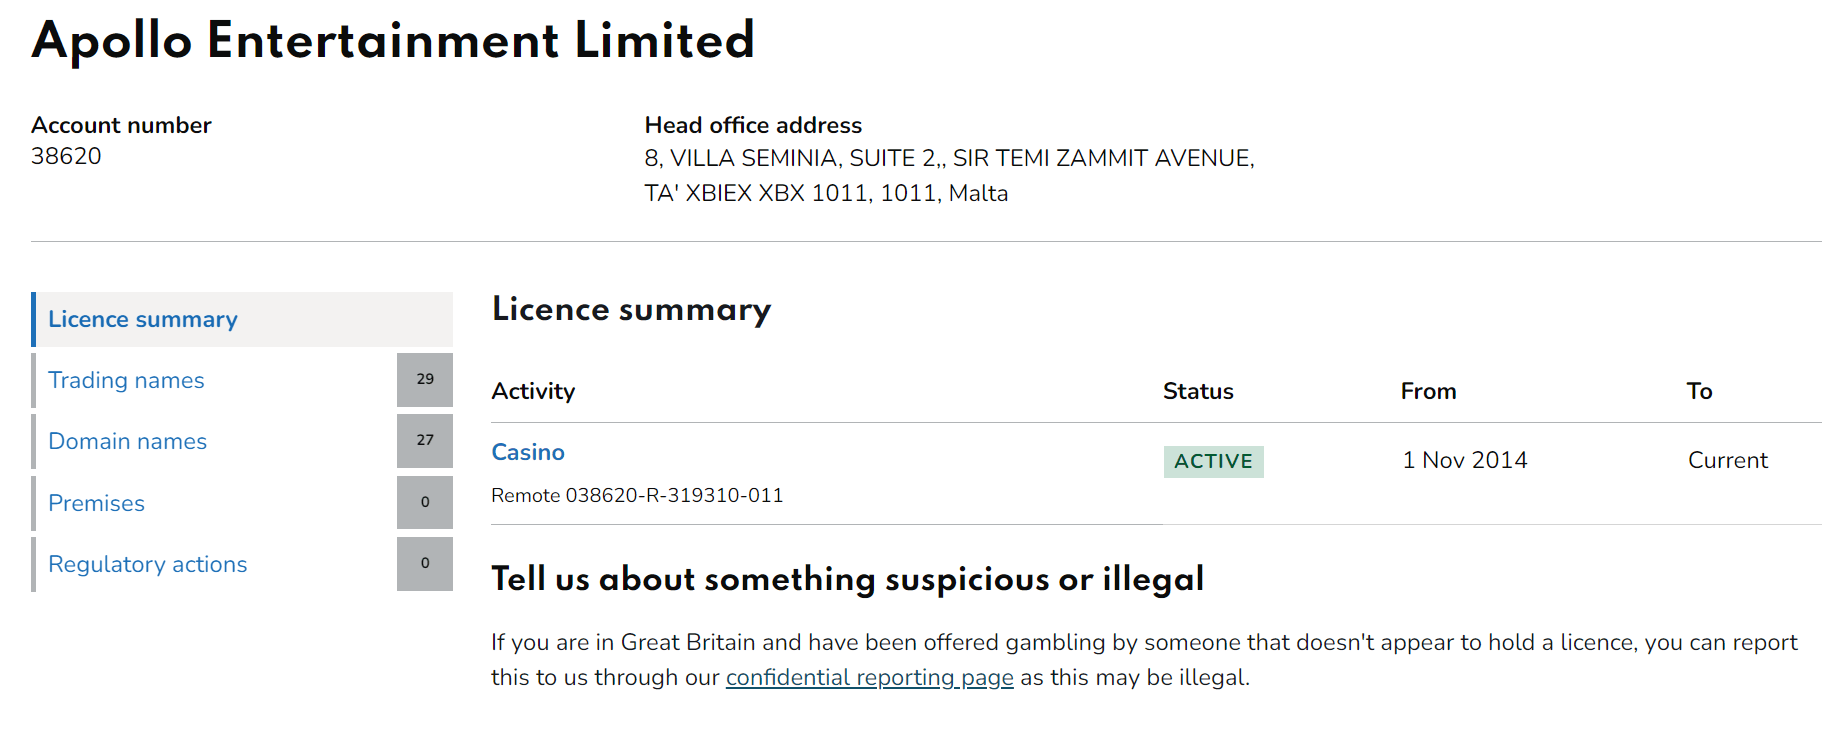Image resolution: width=1822 pixels, height=733 pixels.
Task: Click the account number 38620
Action: point(66,157)
